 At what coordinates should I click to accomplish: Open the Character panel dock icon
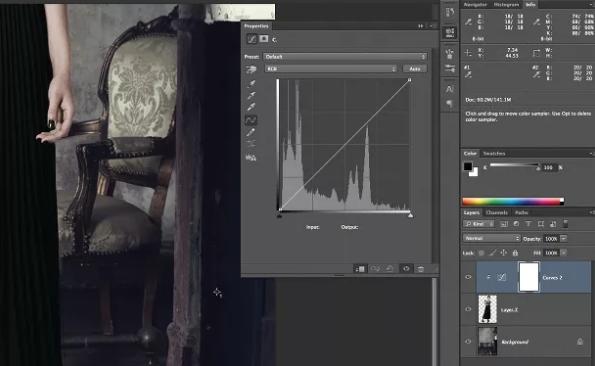coord(450,90)
